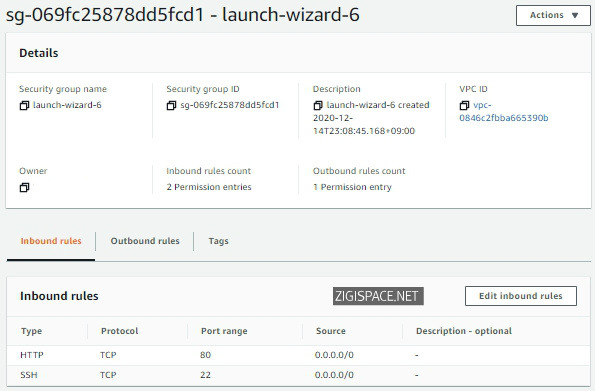Image resolution: width=595 pixels, height=391 pixels.
Task: Switch to the Outbound rules tab
Action: point(145,241)
